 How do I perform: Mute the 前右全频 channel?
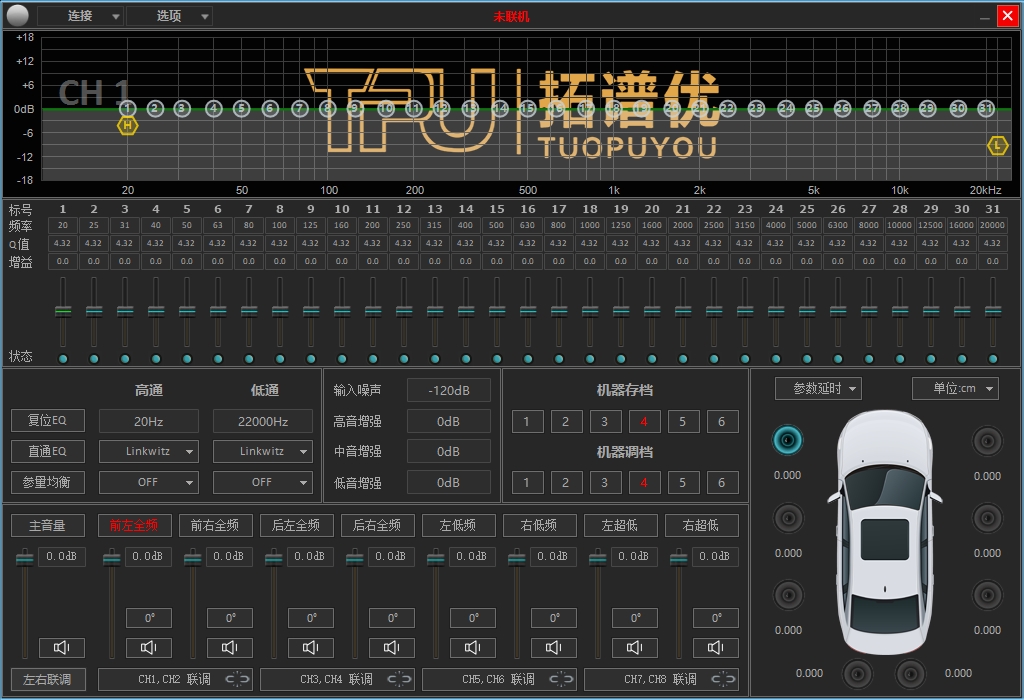tap(230, 647)
